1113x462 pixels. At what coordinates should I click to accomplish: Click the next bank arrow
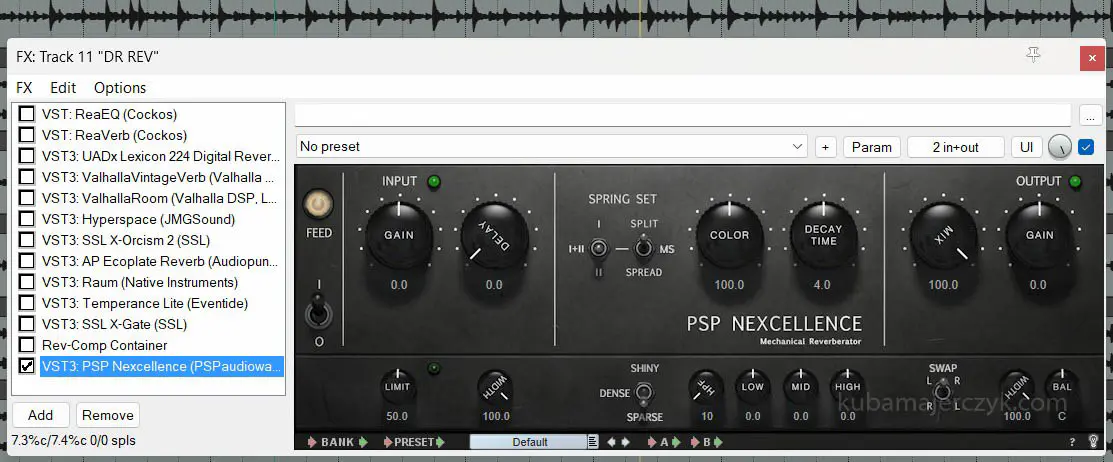tap(363, 442)
